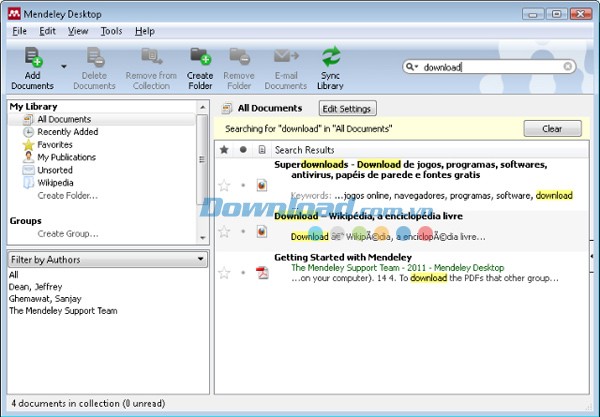Image resolution: width=600 pixels, height=417 pixels.
Task: Click the document type column header icon
Action: pyautogui.click(x=262, y=150)
